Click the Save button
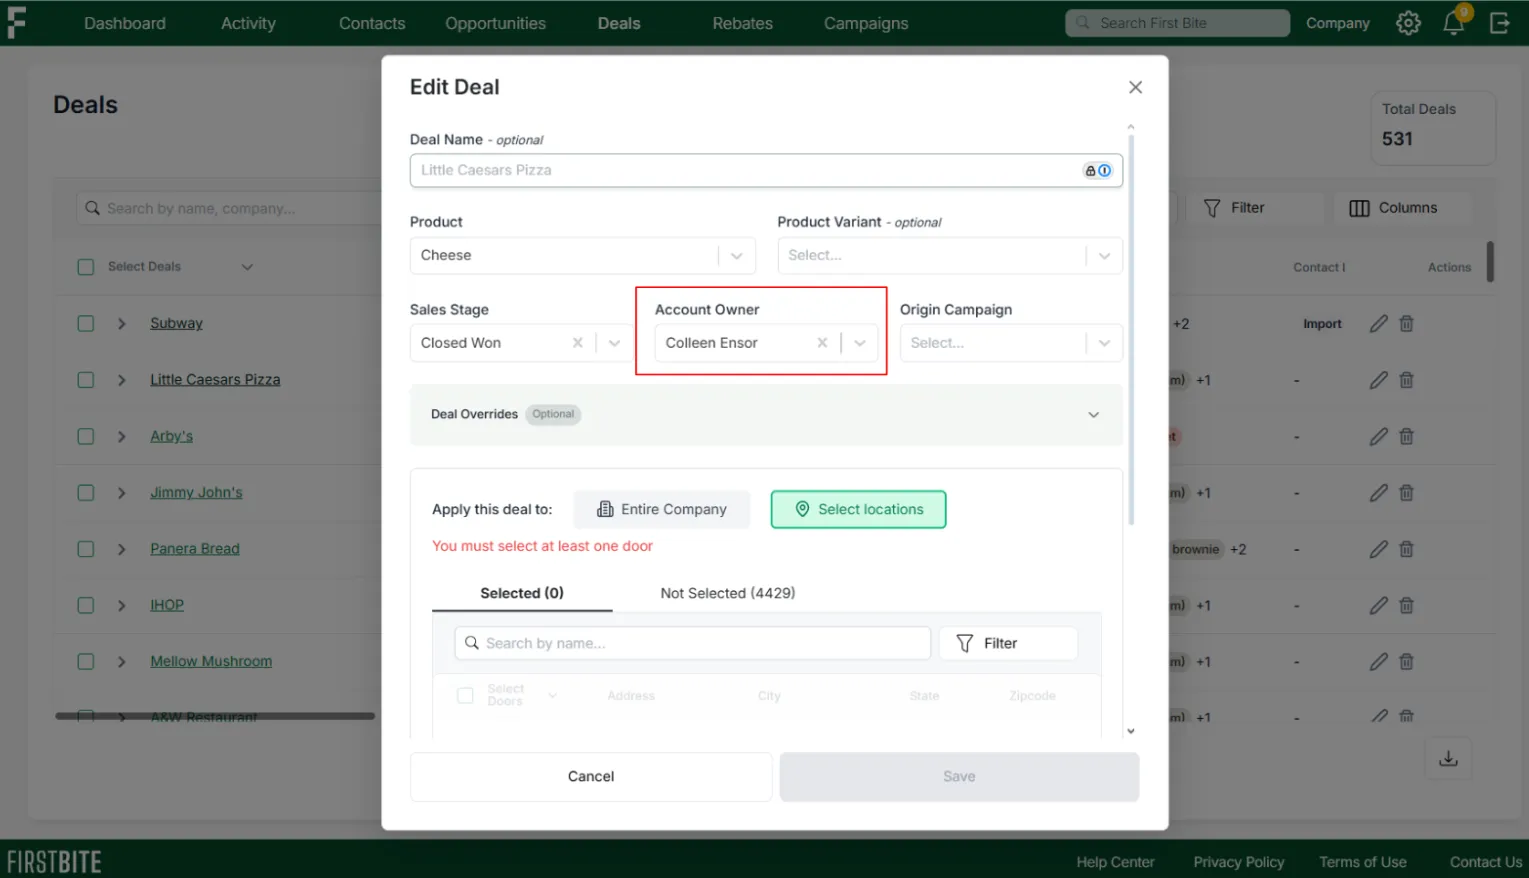 coord(959,777)
